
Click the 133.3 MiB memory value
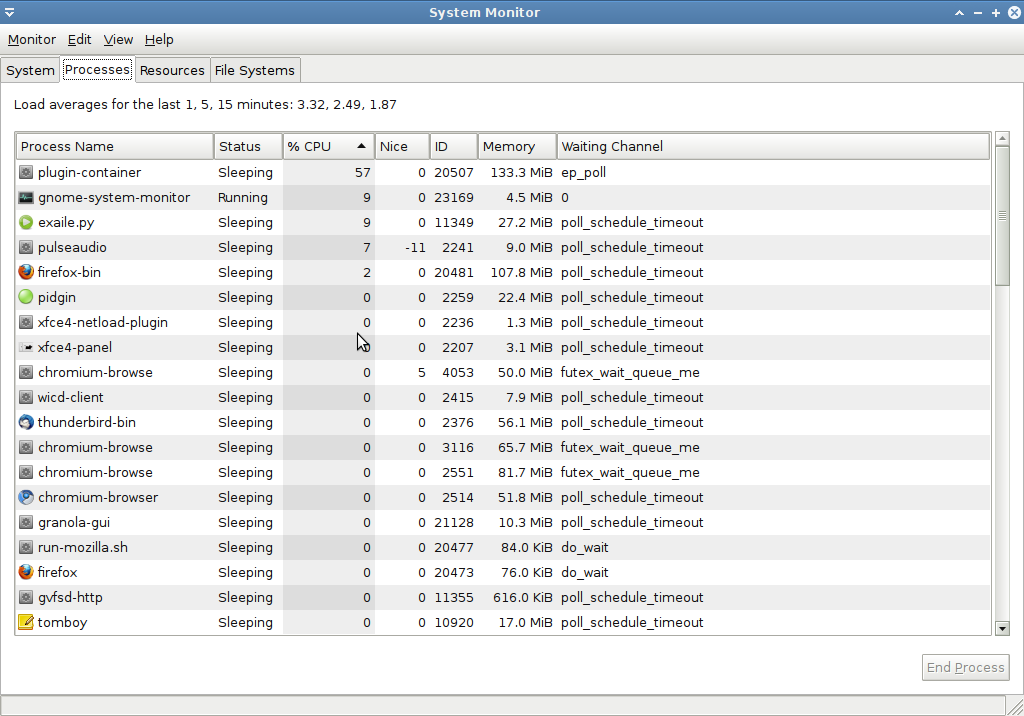point(521,172)
